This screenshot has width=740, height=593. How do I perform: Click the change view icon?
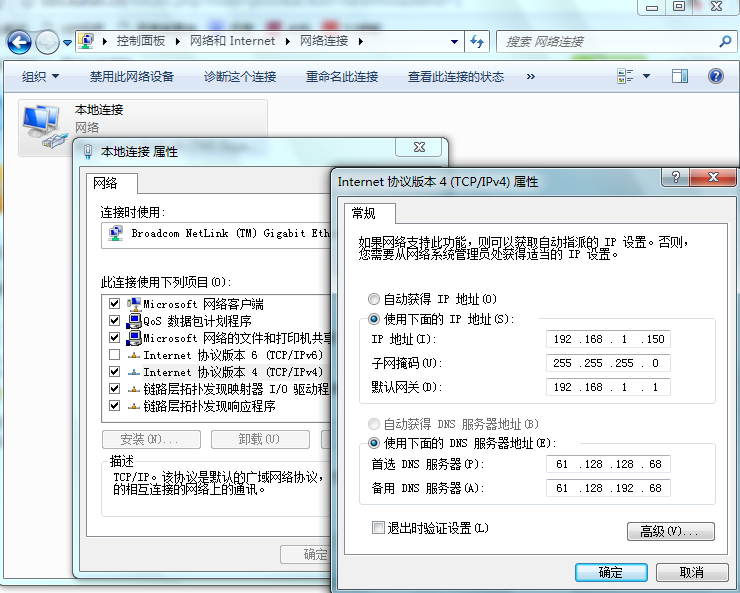pyautogui.click(x=625, y=76)
